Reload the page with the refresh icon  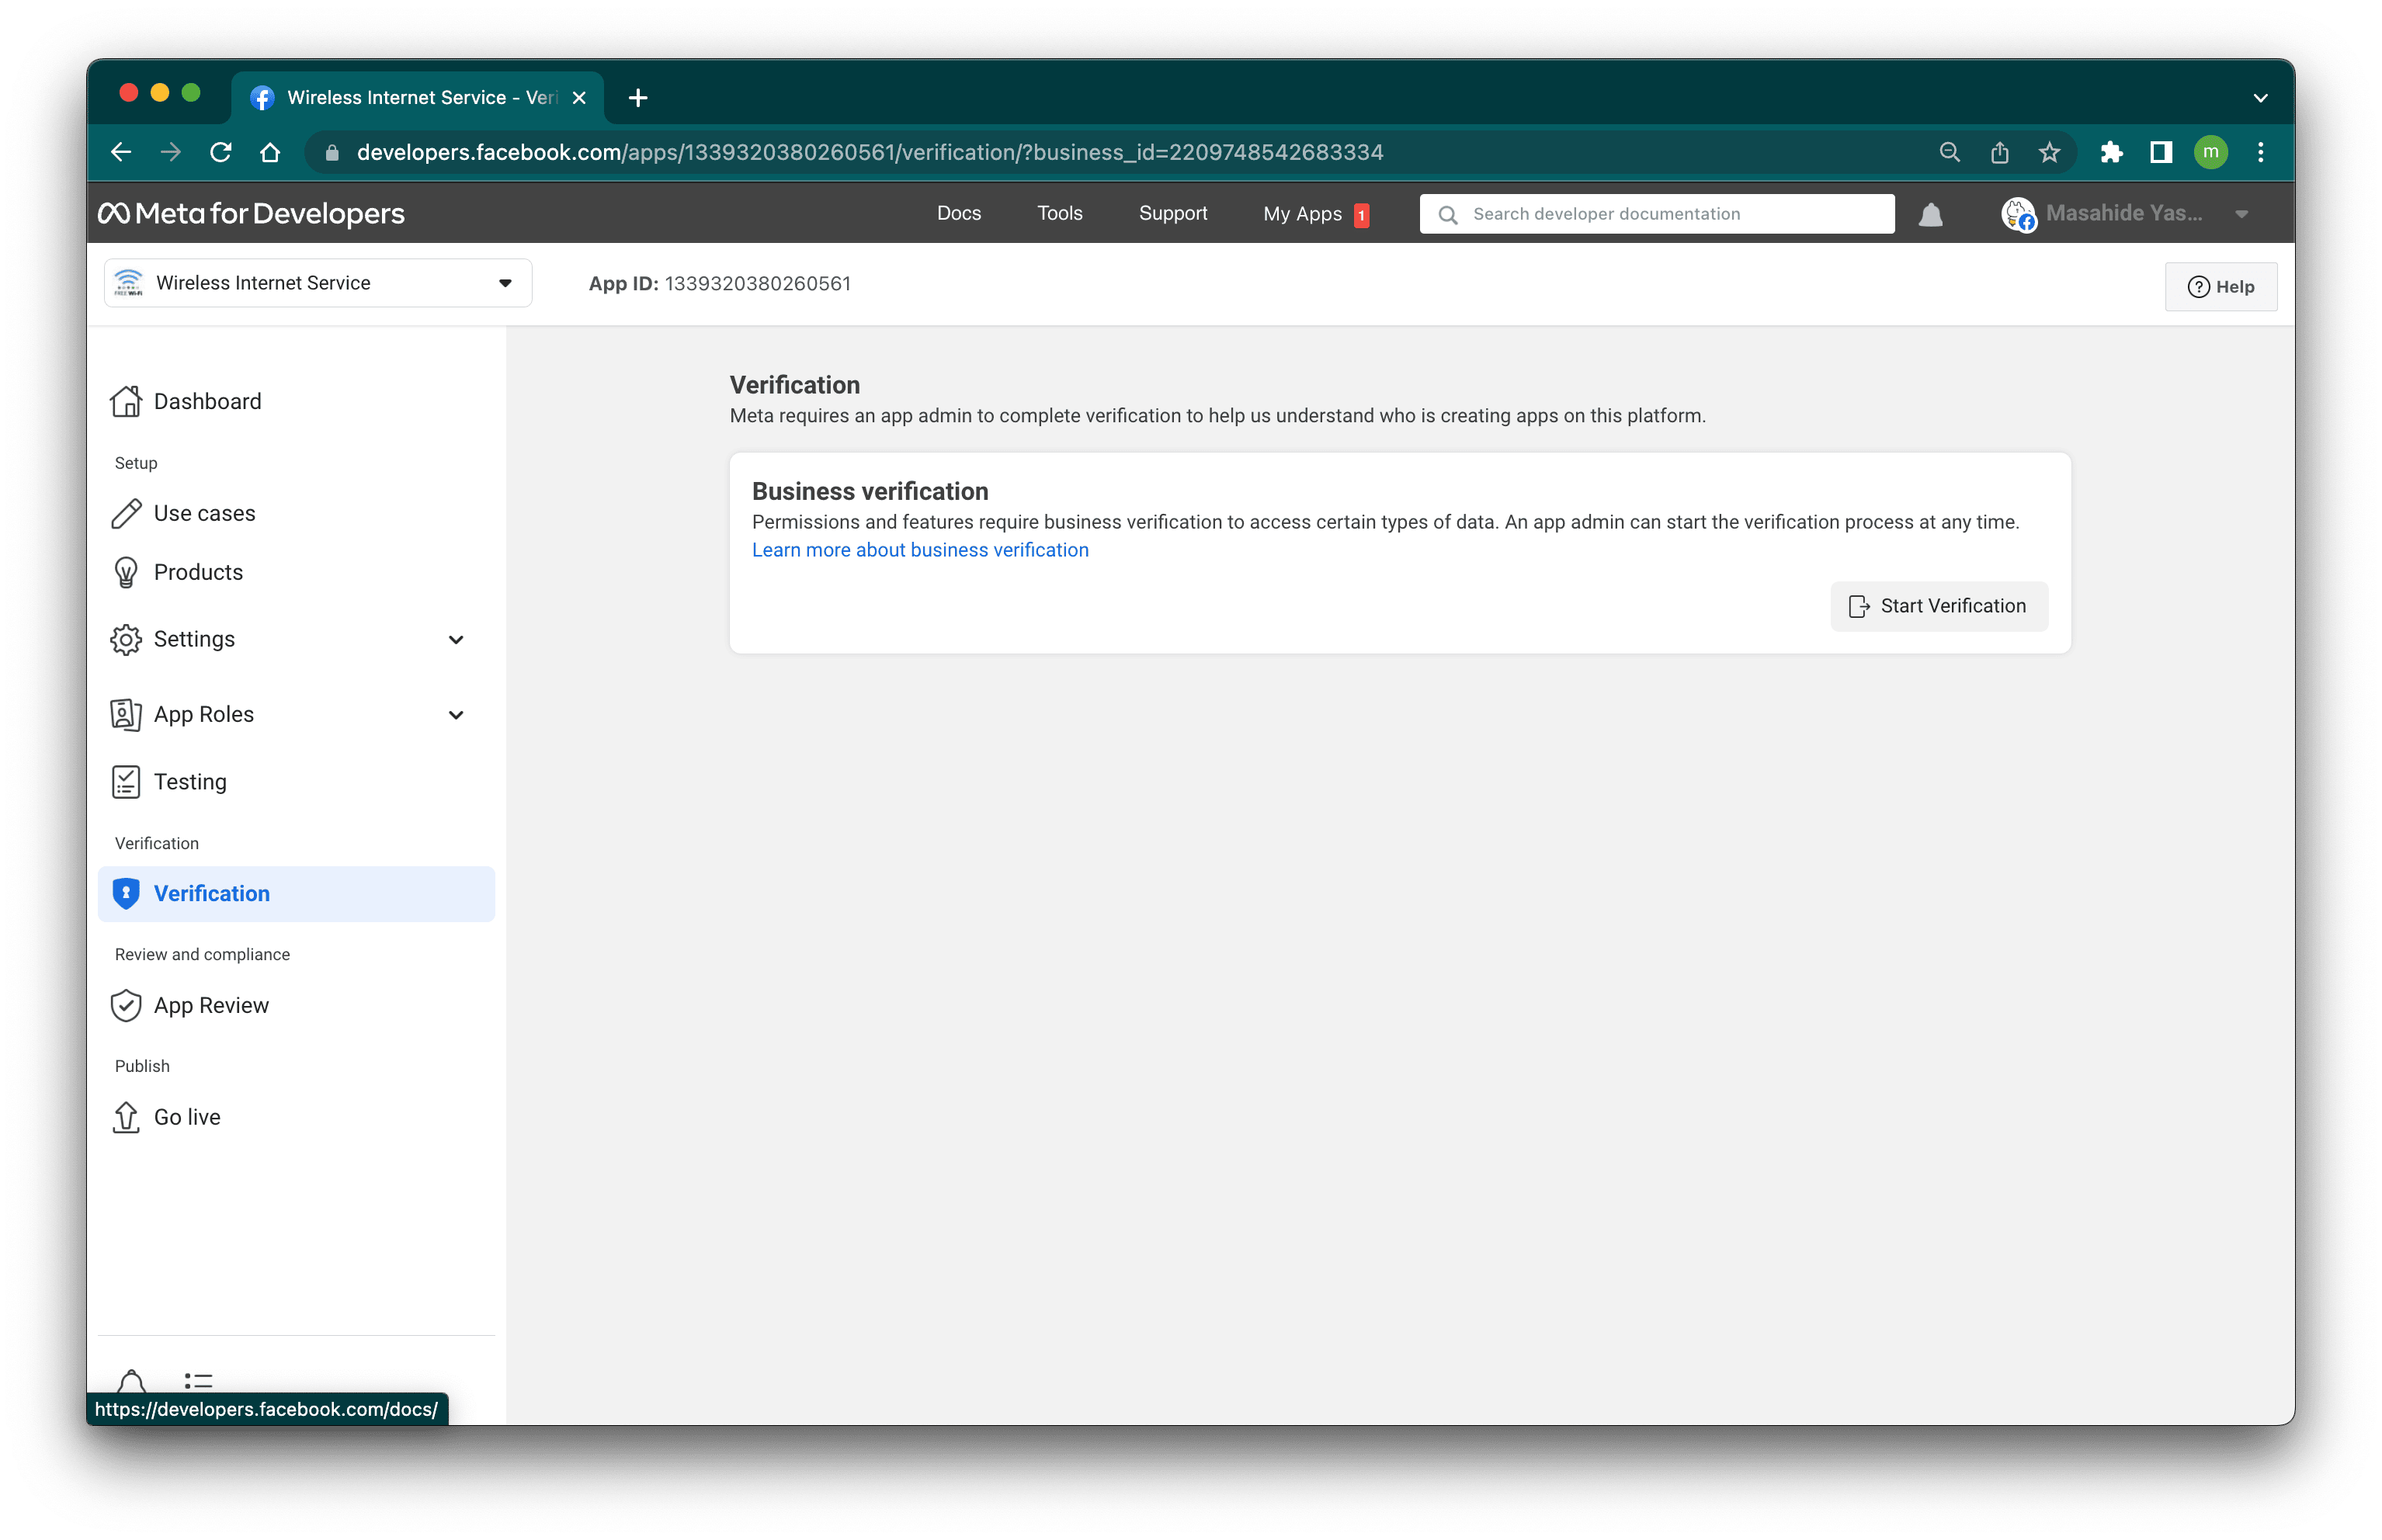[221, 152]
